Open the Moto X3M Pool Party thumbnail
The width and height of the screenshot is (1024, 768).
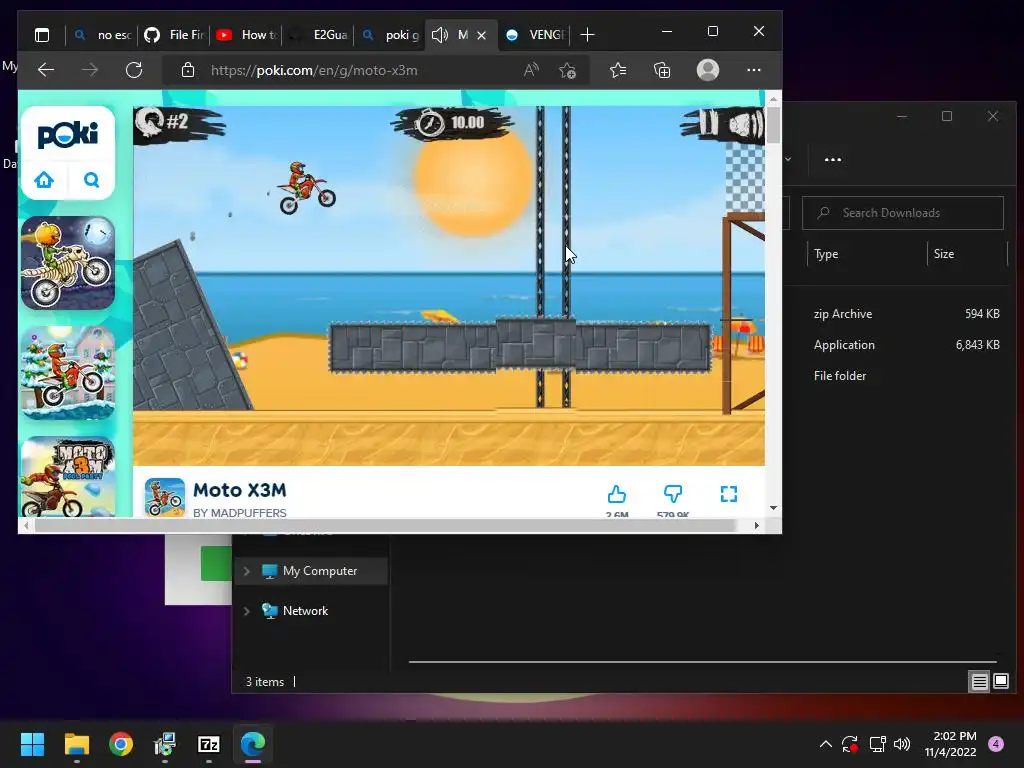pos(68,477)
